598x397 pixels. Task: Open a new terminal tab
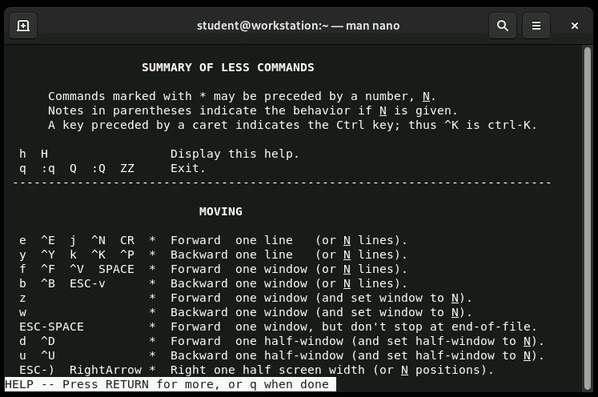[x=23, y=26]
